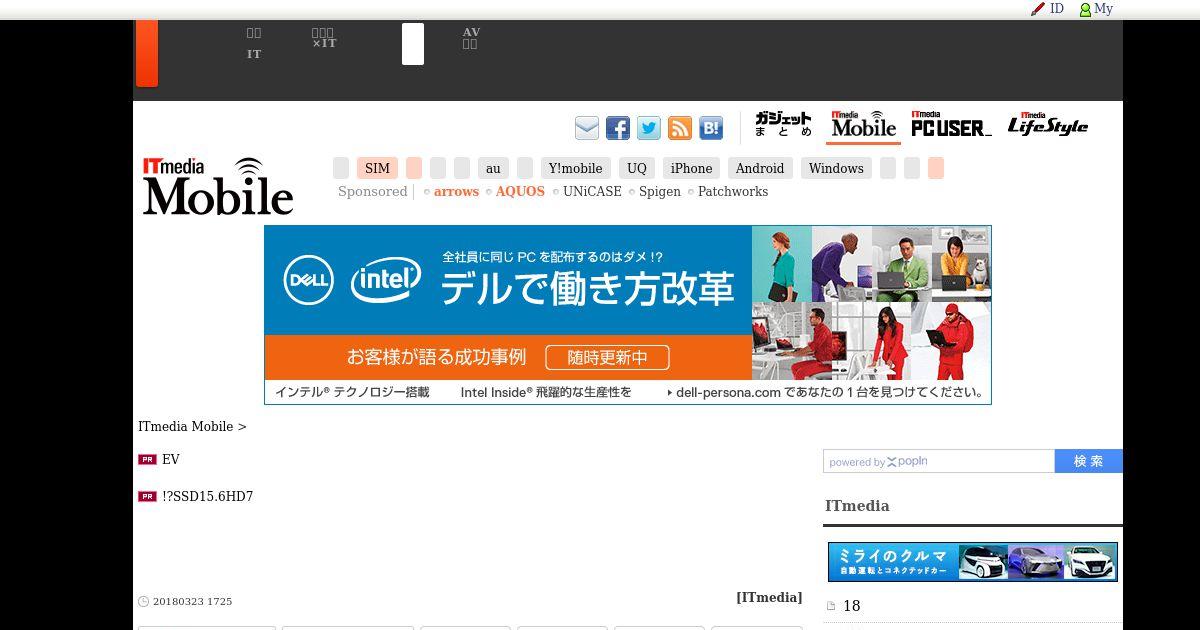This screenshot has width=1200, height=630.
Task: Click the Spigen sponsored link
Action: [660, 191]
